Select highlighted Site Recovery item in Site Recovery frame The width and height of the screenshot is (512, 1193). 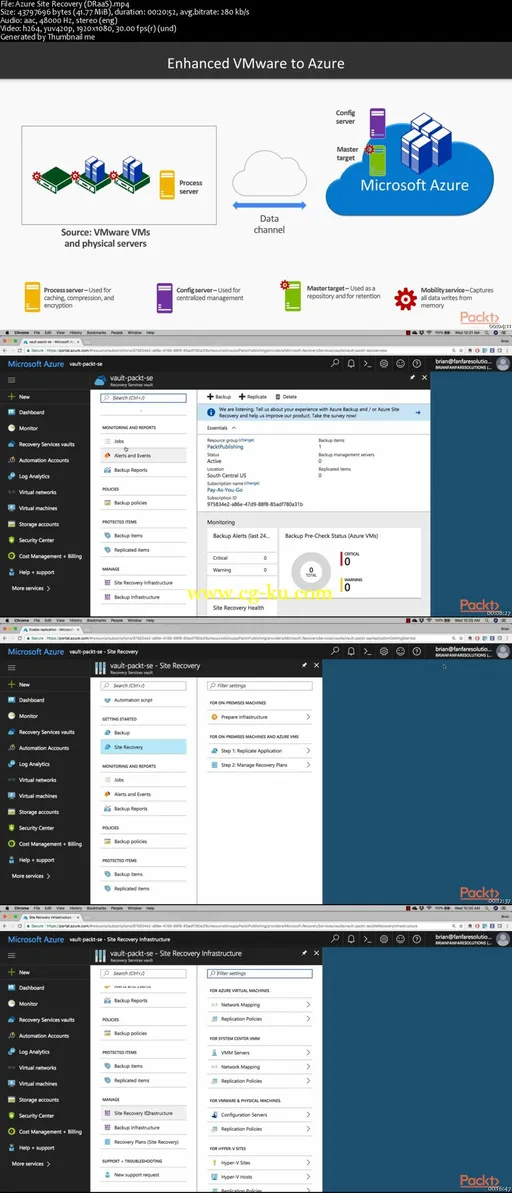(x=143, y=747)
